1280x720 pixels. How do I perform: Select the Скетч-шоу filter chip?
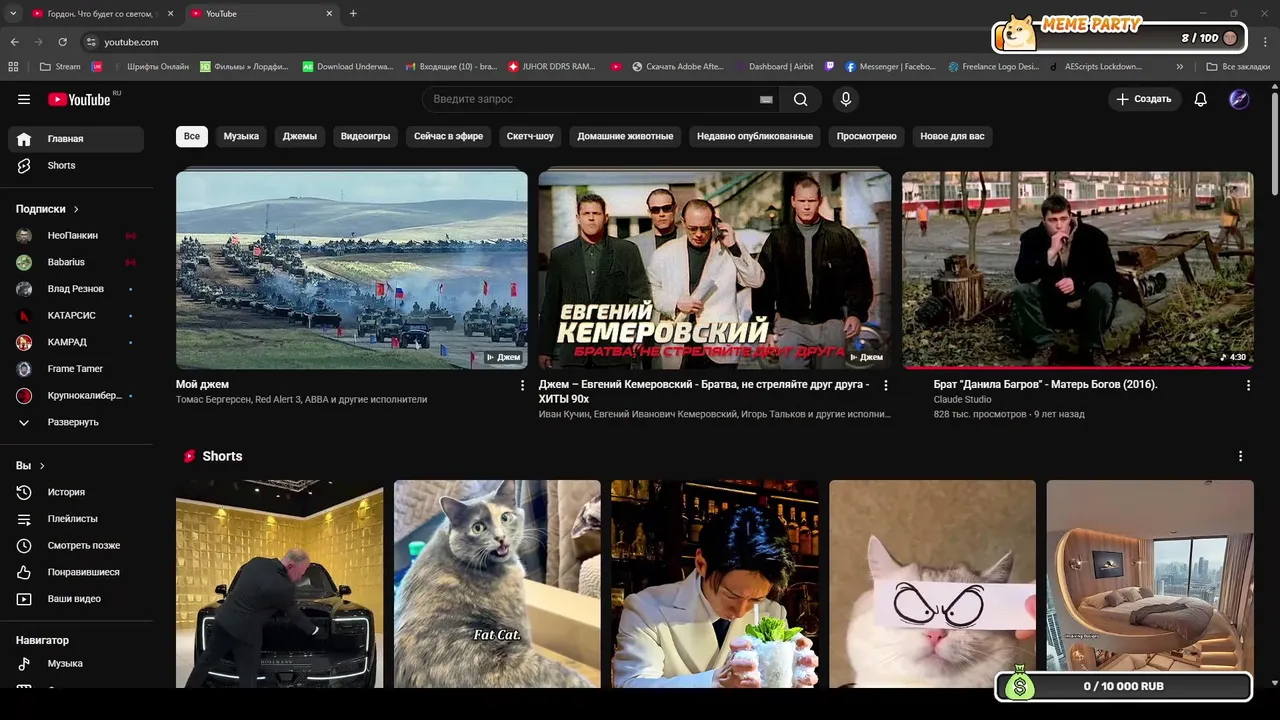530,136
